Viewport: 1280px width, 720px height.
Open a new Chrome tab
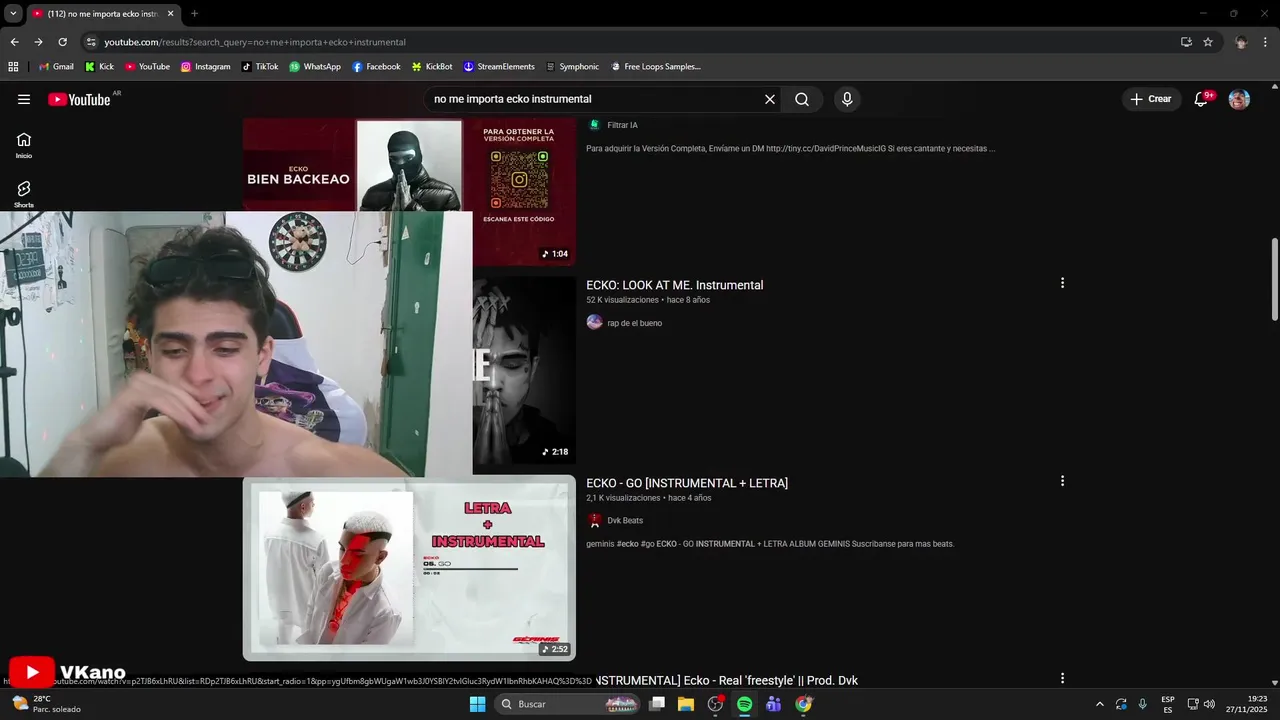194,14
